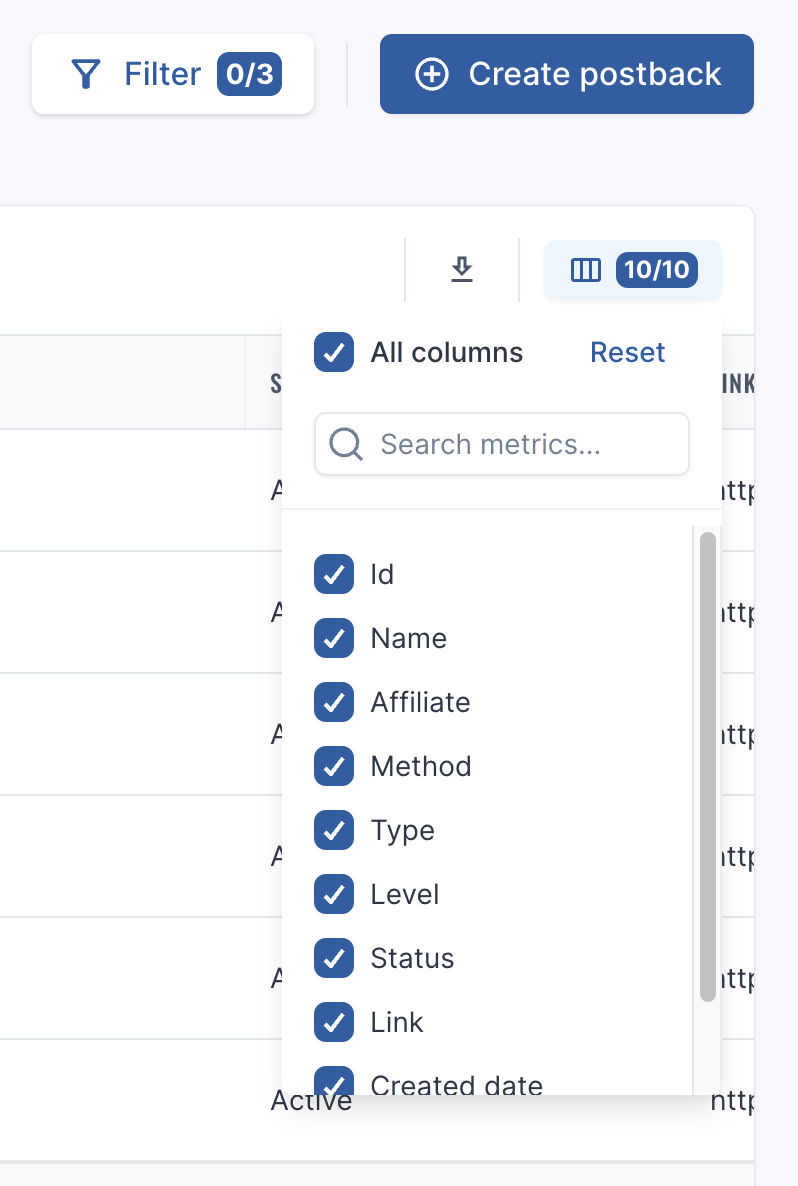This screenshot has width=798, height=1186.
Task: Click the Create postback button
Action: pyautogui.click(x=567, y=74)
